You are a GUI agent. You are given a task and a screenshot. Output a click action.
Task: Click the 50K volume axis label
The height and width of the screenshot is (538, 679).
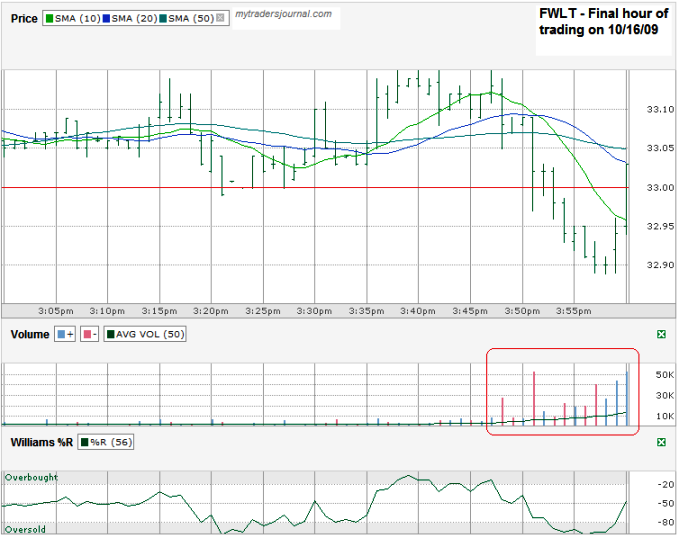point(665,375)
